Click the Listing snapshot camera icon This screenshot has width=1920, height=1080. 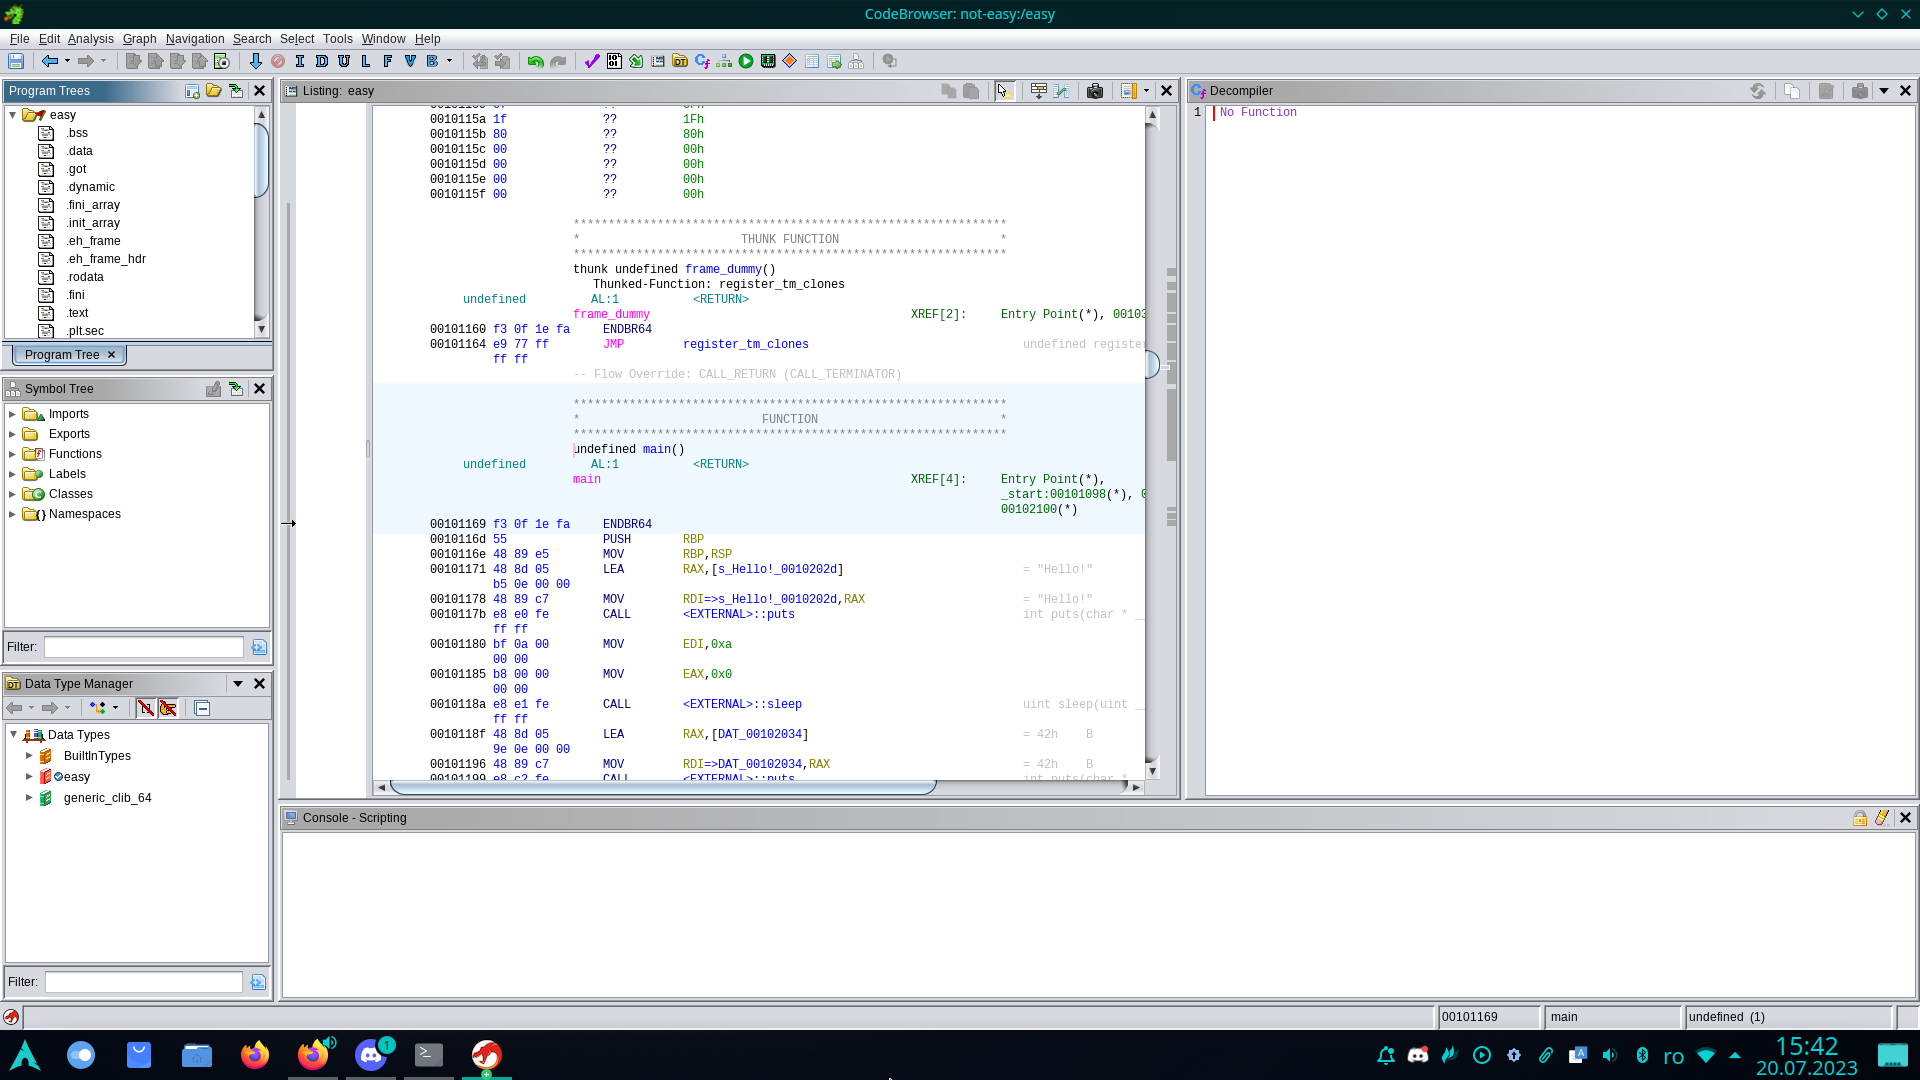coord(1095,91)
